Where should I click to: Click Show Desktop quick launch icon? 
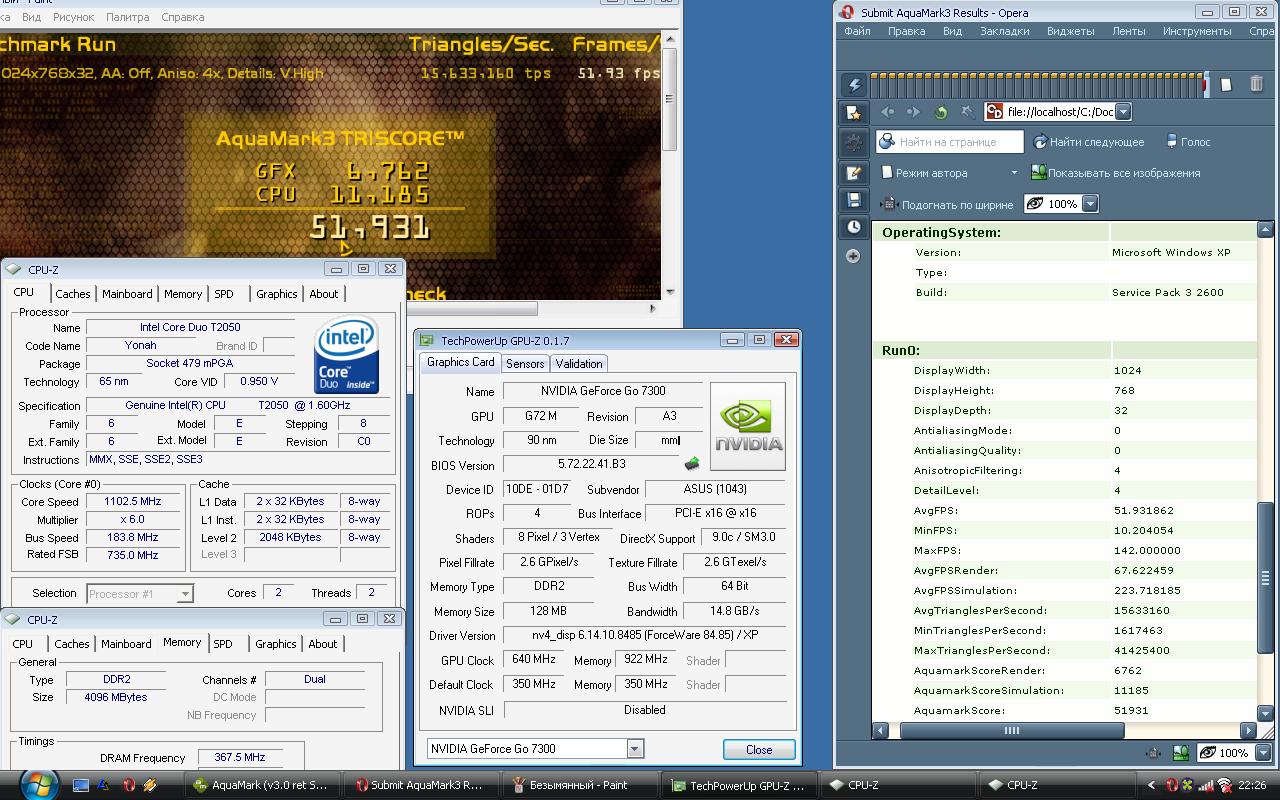point(82,785)
